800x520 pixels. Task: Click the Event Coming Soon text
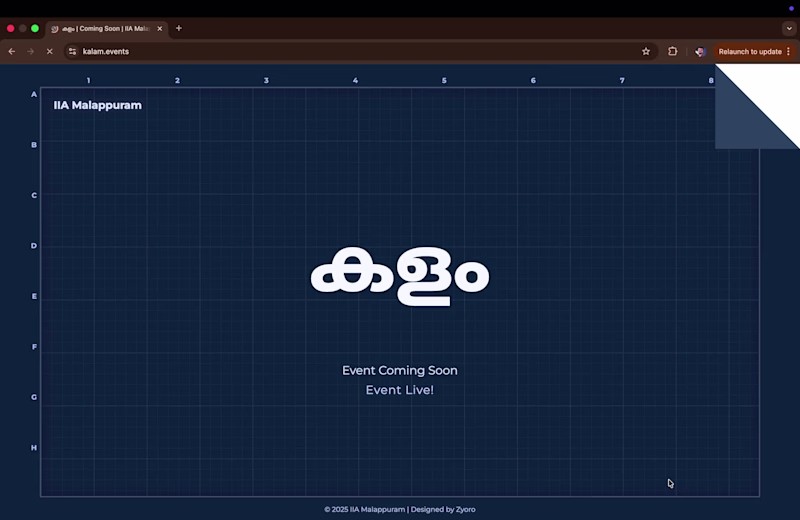pos(400,370)
